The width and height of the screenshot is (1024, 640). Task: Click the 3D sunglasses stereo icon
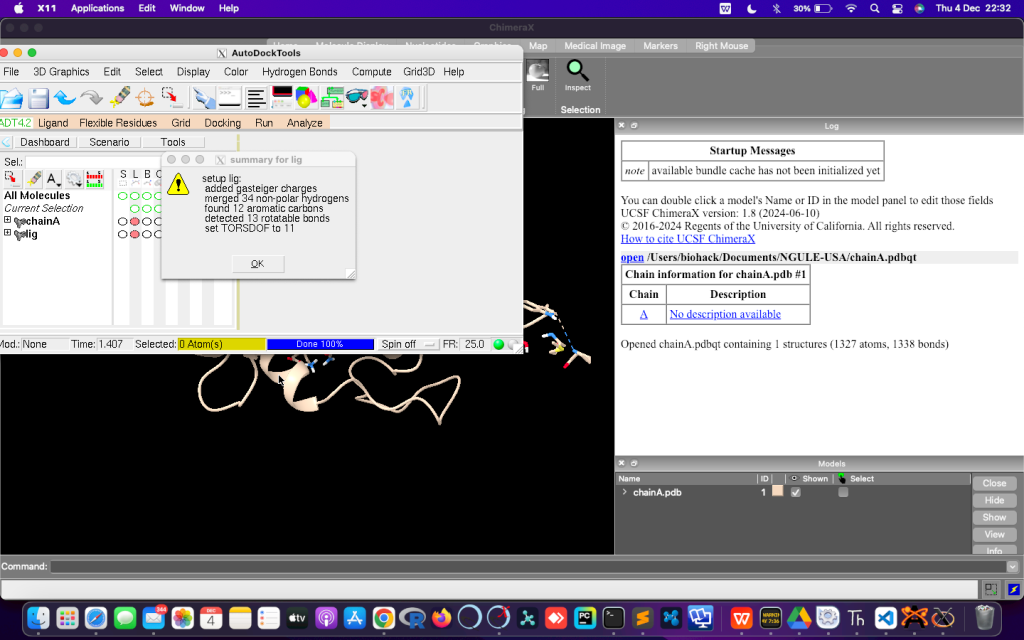[x=357, y=98]
